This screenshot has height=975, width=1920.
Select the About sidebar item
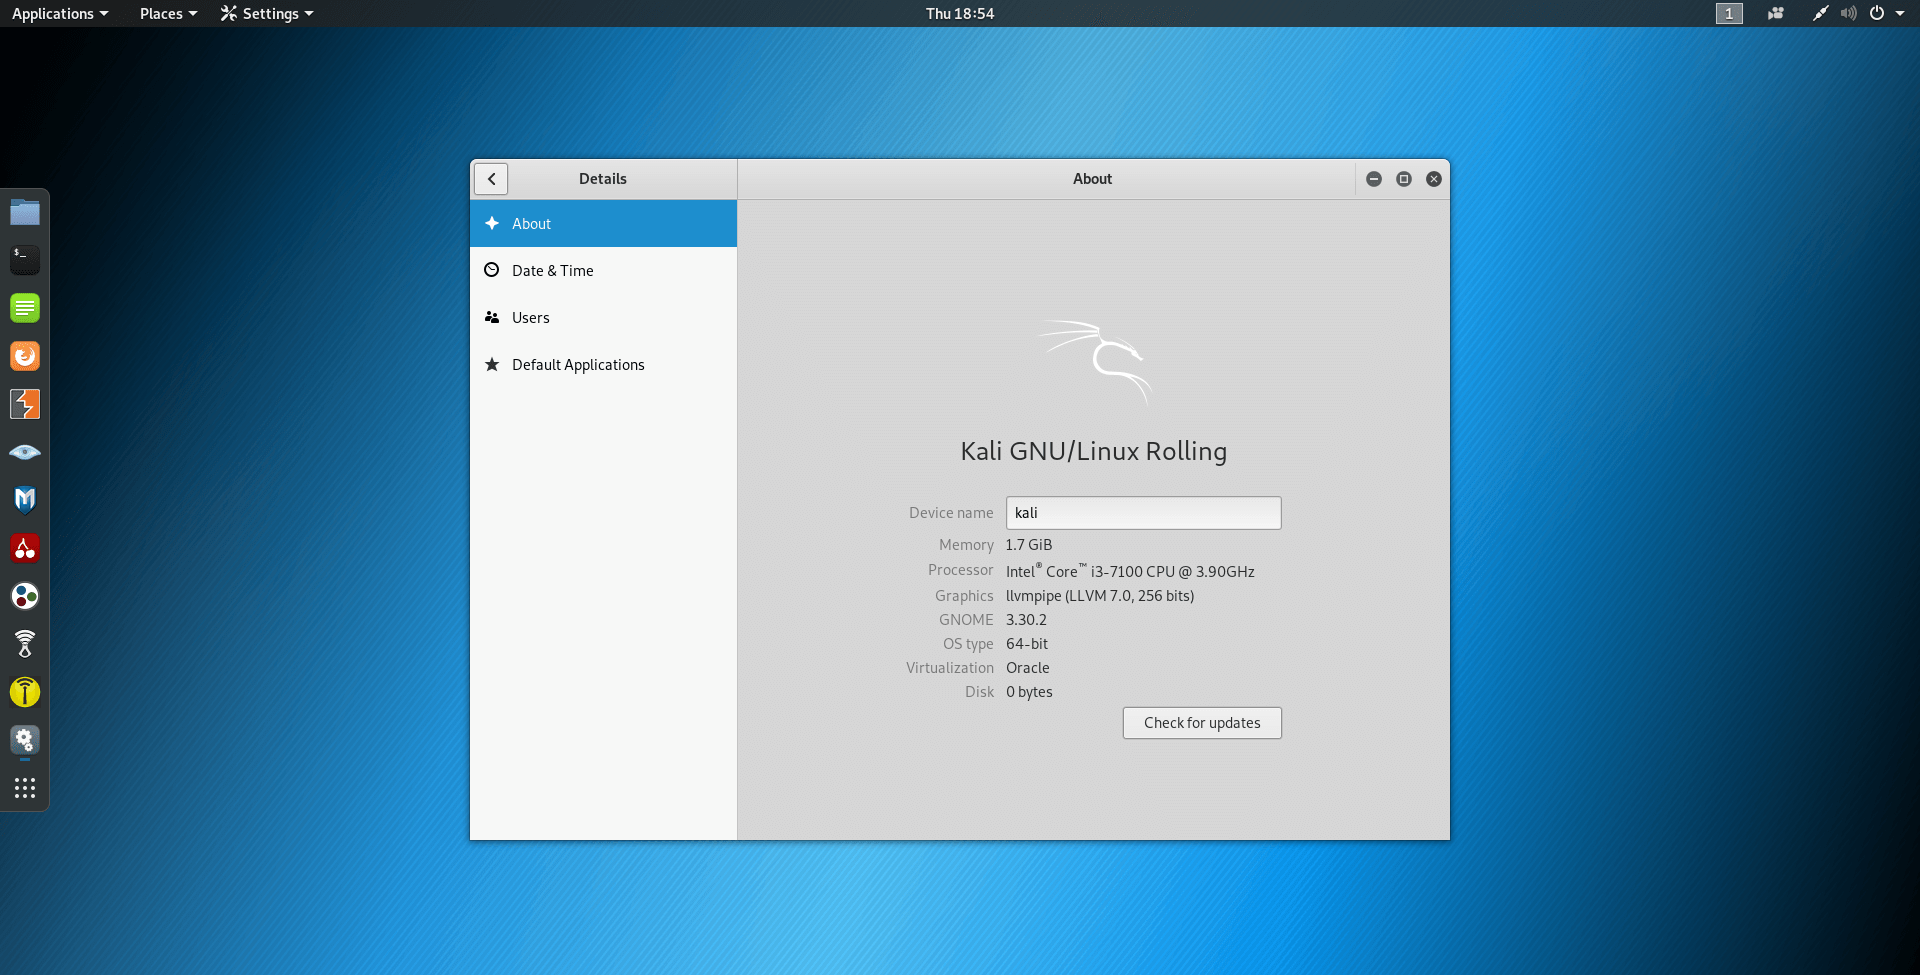pos(603,224)
